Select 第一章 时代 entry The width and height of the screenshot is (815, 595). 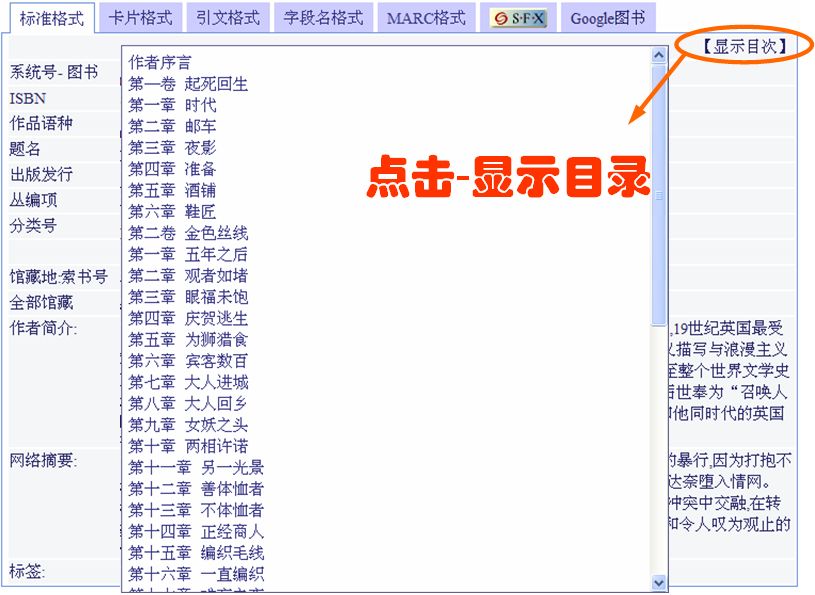pos(172,105)
